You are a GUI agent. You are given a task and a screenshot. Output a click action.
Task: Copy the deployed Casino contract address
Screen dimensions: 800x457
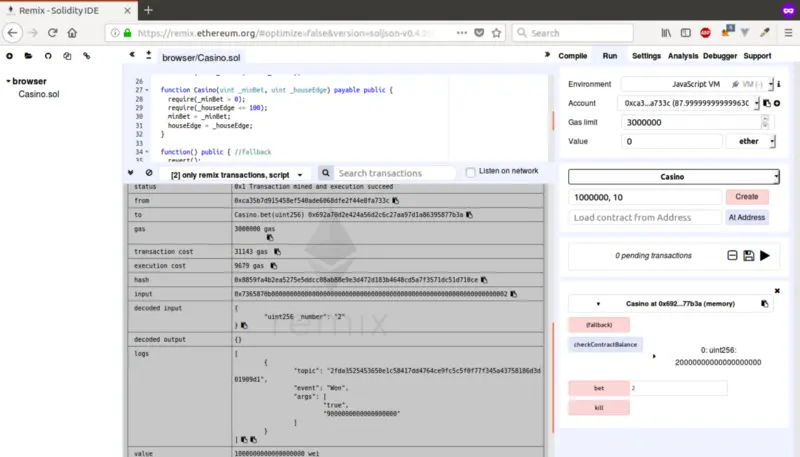(x=764, y=303)
